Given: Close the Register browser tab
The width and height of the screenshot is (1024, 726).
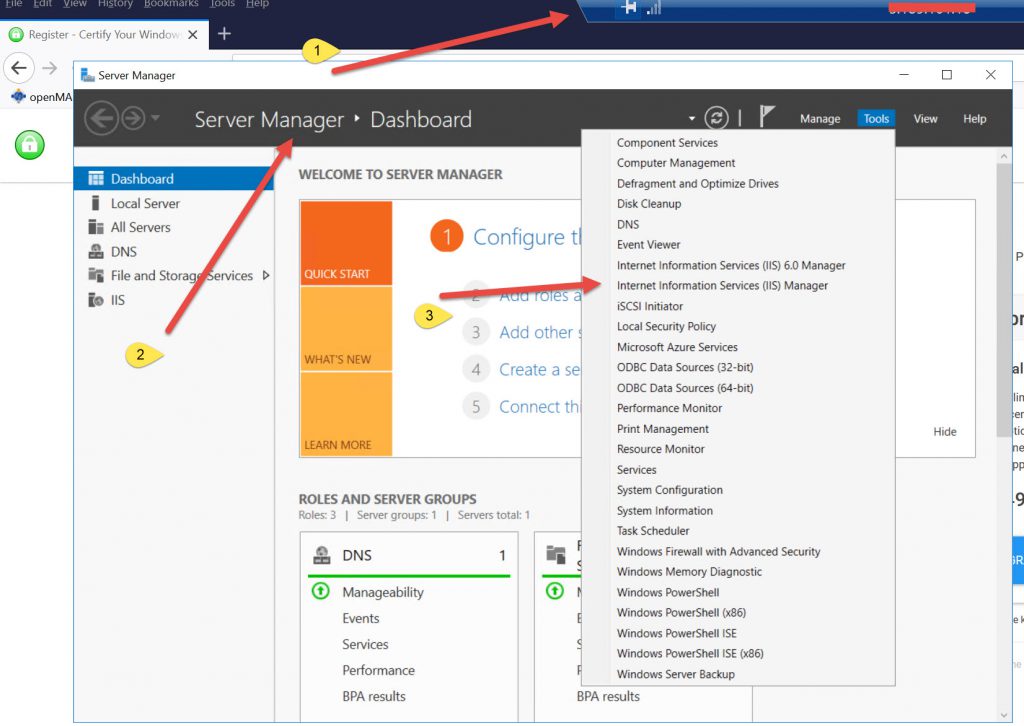Looking at the screenshot, I should (192, 34).
